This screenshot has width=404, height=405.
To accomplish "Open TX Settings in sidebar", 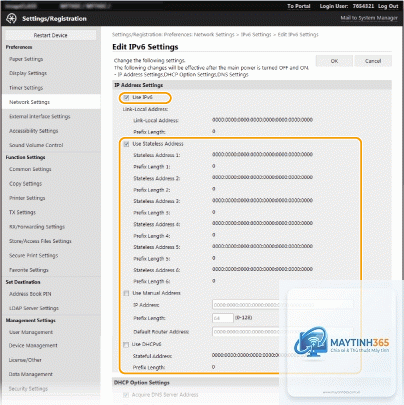I will click(x=22, y=212).
